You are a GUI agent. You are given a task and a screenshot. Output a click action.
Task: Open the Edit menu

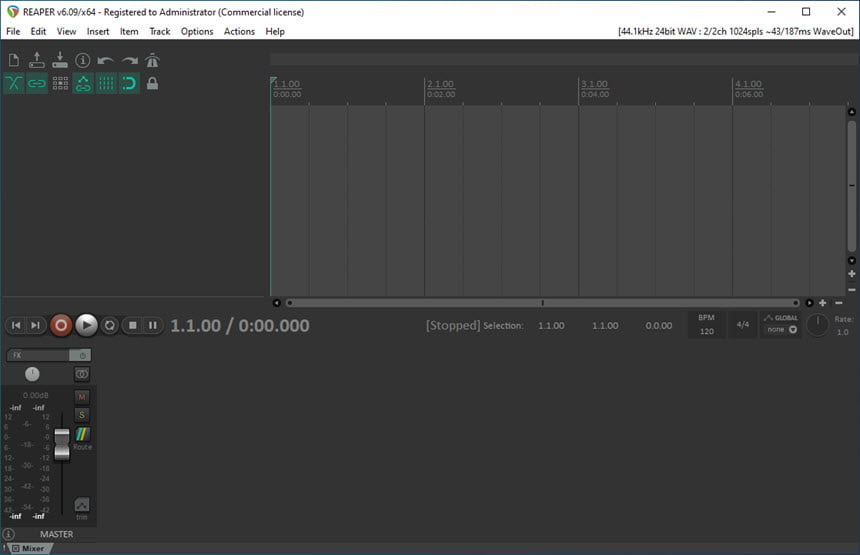pyautogui.click(x=38, y=31)
